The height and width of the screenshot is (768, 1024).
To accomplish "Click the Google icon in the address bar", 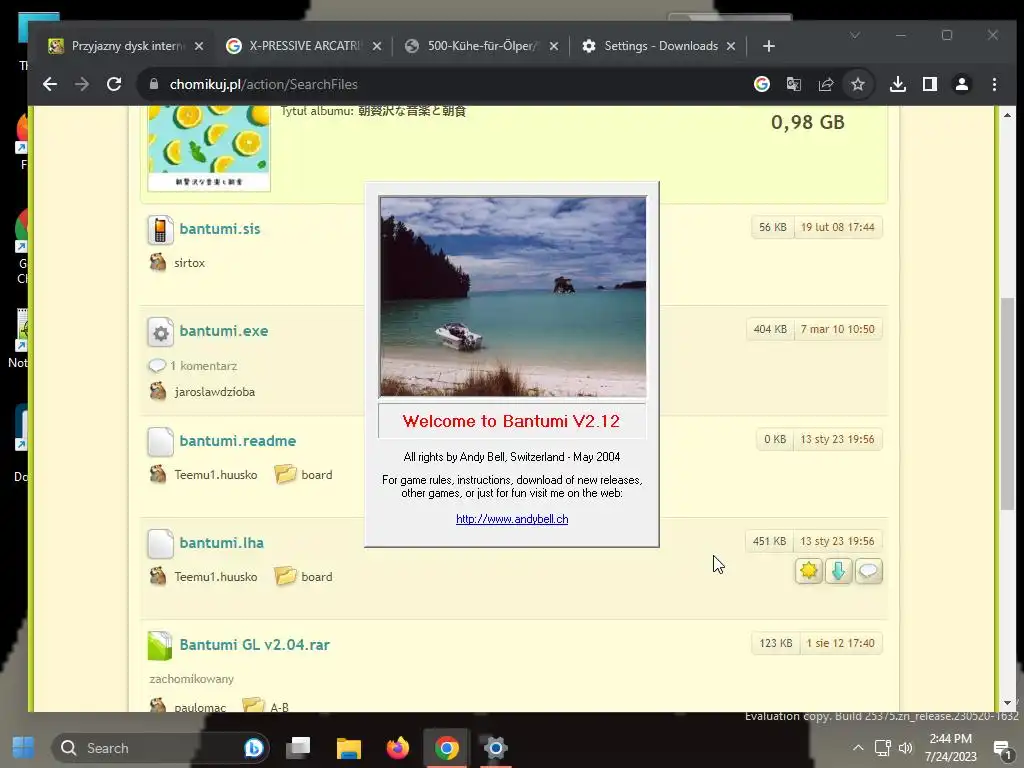I will pyautogui.click(x=761, y=84).
